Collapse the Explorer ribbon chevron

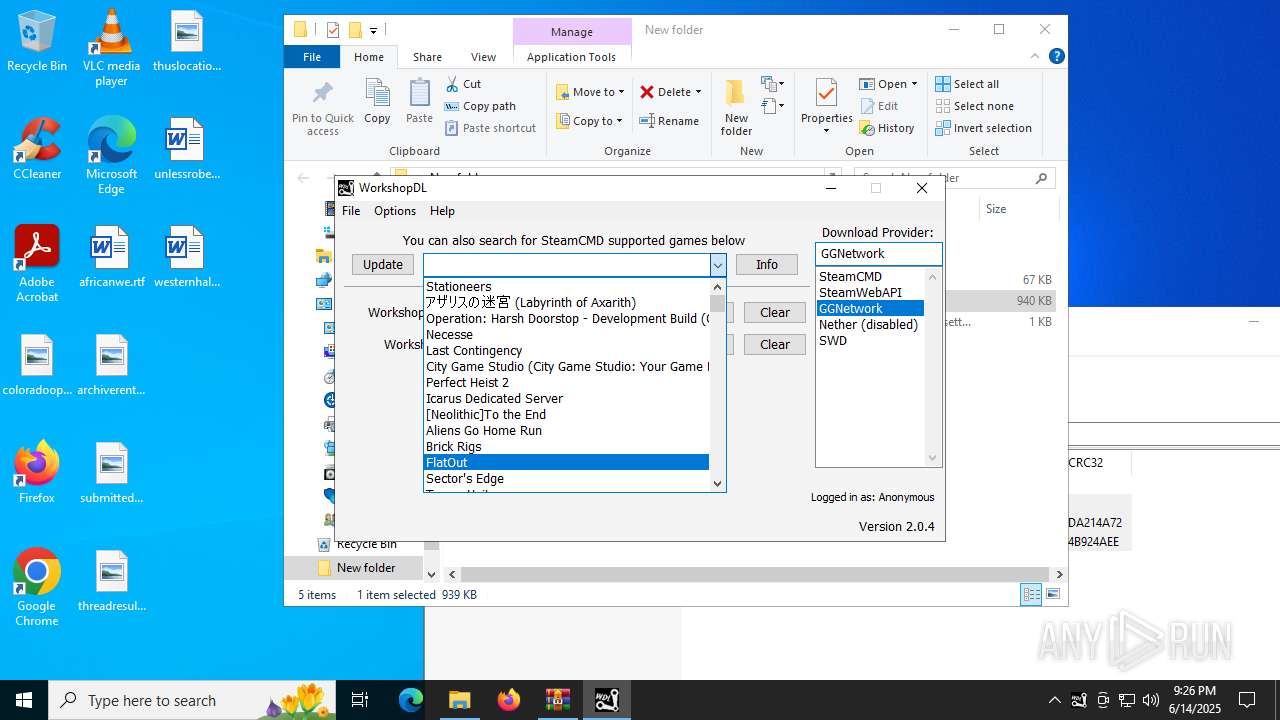[1035, 57]
